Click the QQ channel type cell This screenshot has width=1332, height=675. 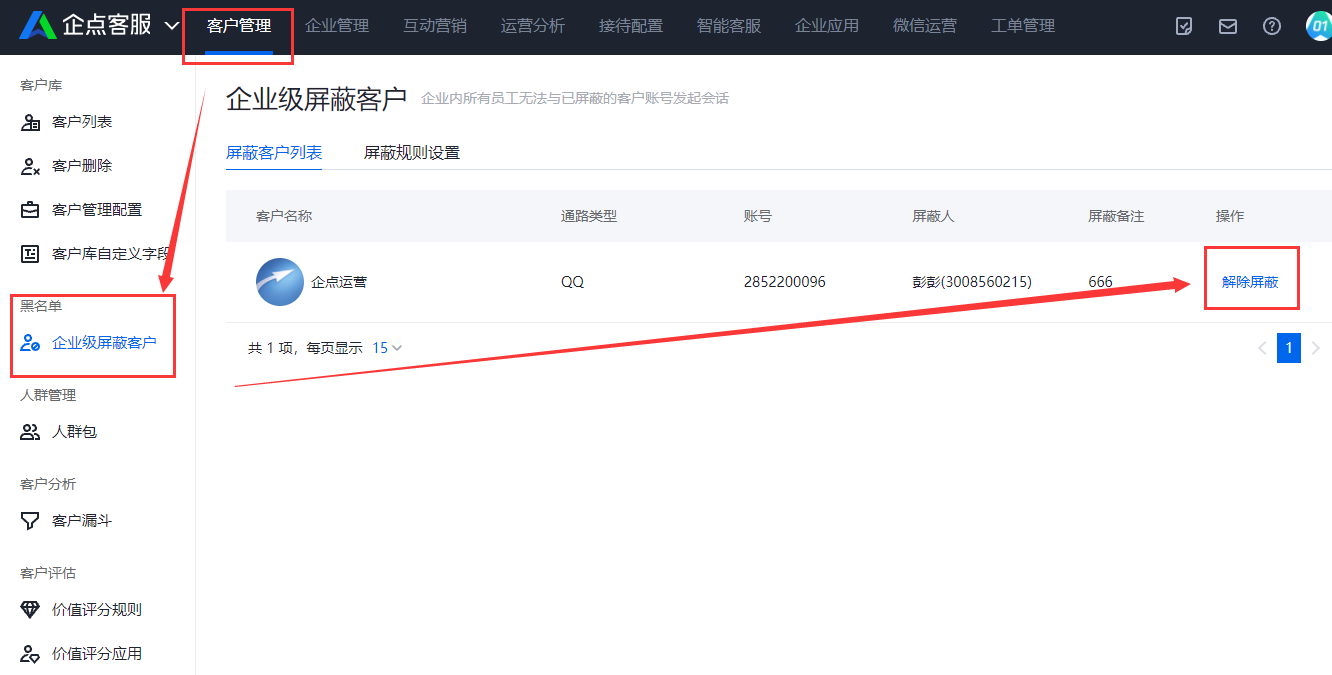tap(572, 282)
